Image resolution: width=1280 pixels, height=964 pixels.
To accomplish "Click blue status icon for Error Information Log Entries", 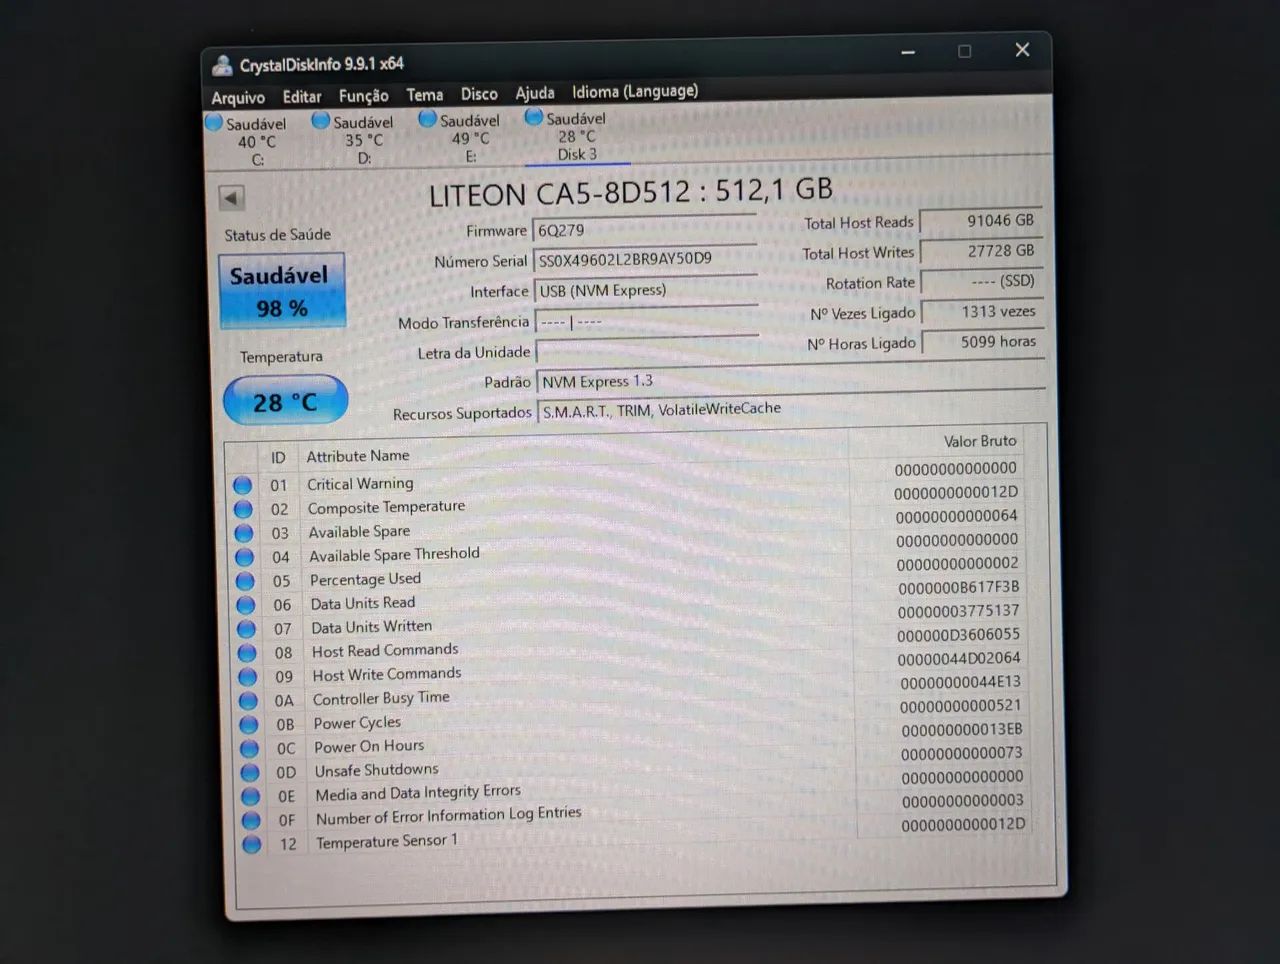I will (x=251, y=820).
